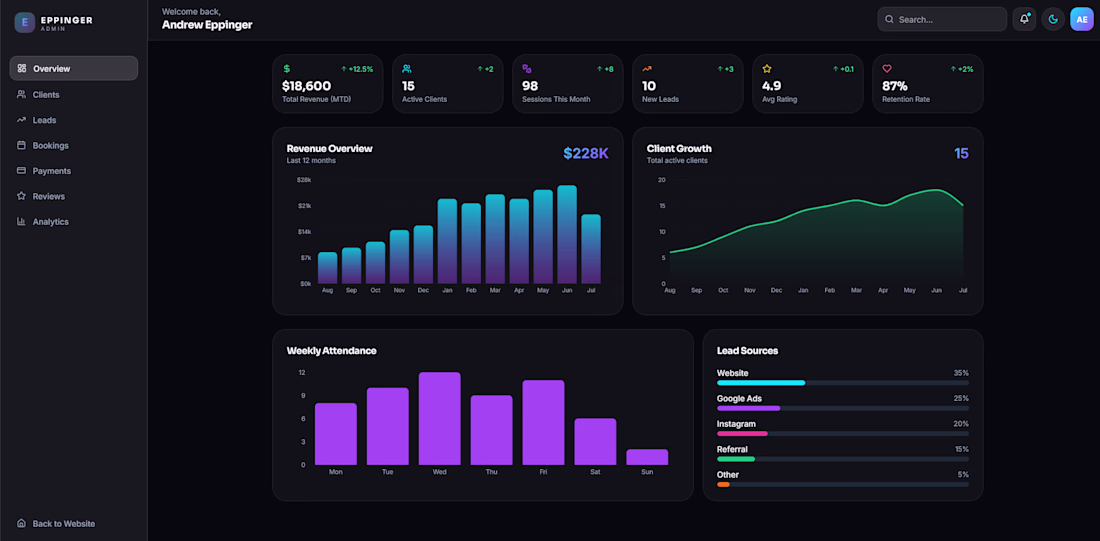Click the trend icon on New Leads card

pos(647,69)
